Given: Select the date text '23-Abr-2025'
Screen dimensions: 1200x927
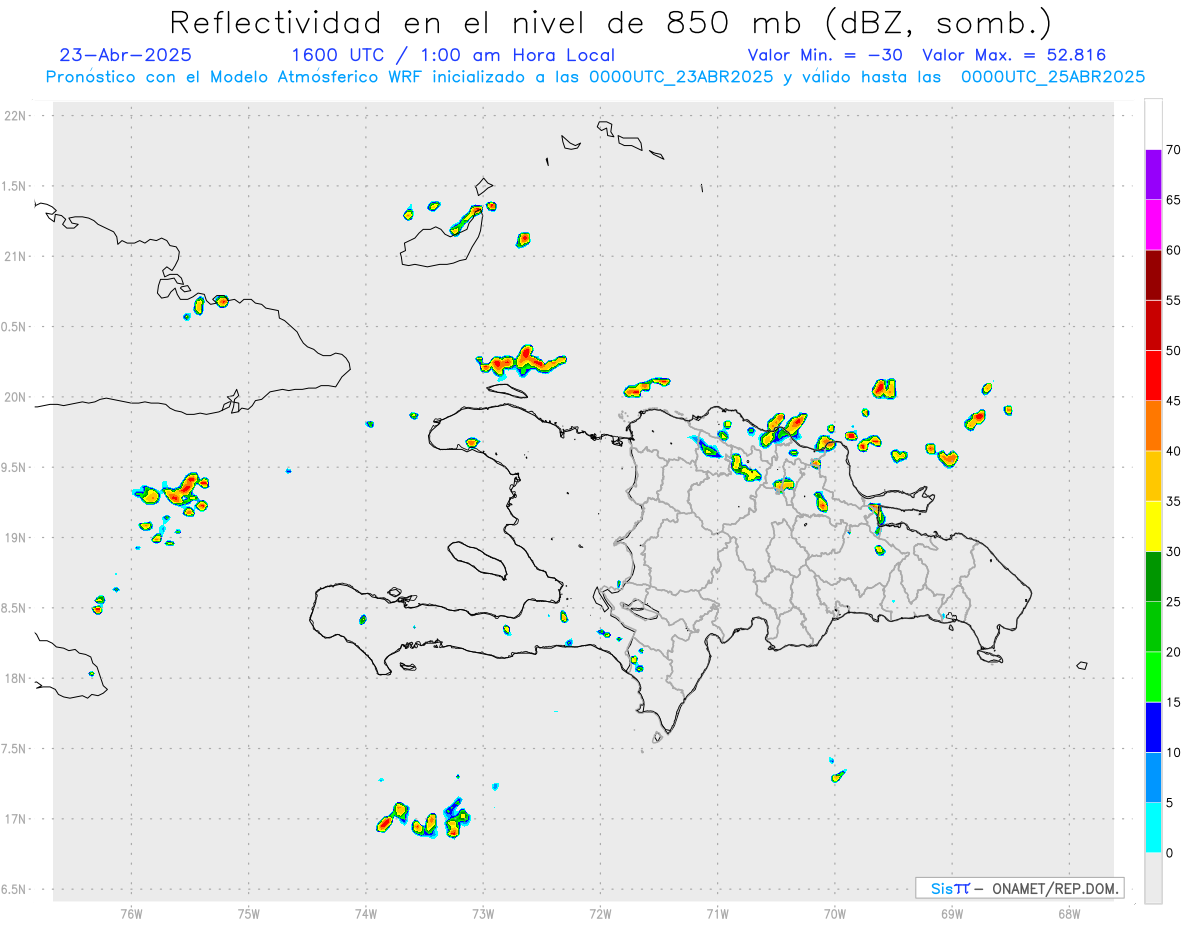Looking at the screenshot, I should (x=126, y=55).
